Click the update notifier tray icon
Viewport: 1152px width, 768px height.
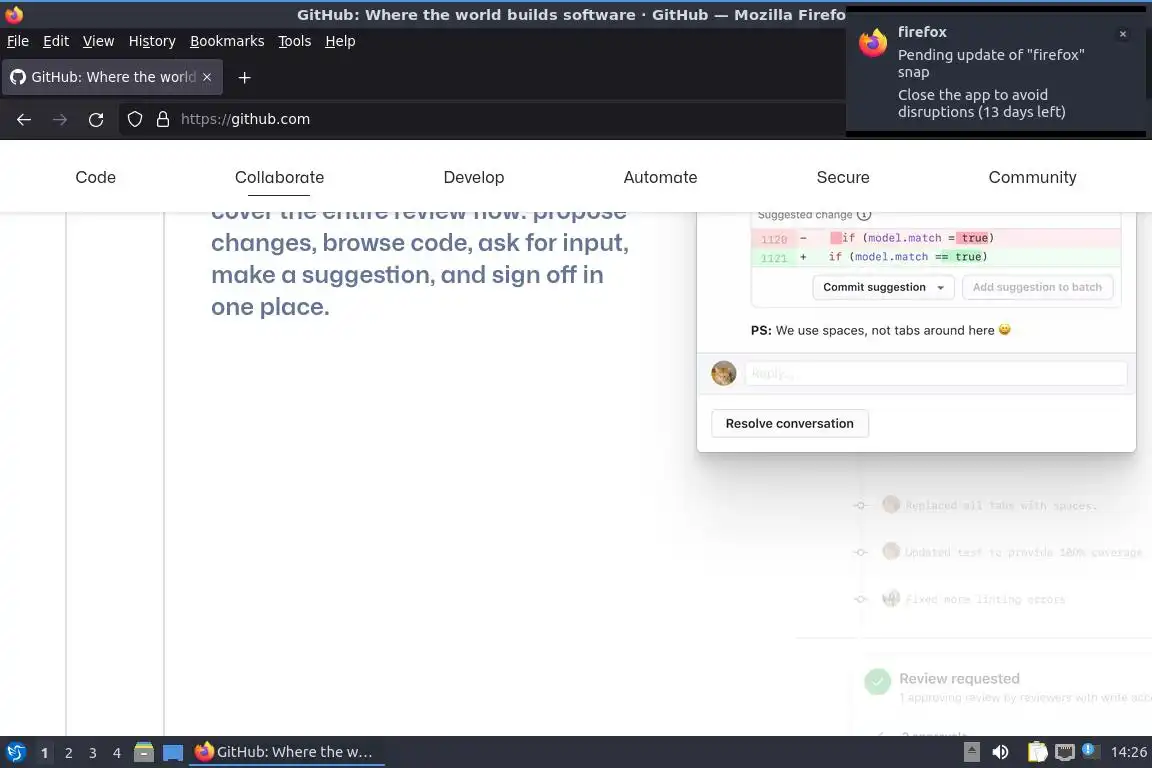point(1090,750)
